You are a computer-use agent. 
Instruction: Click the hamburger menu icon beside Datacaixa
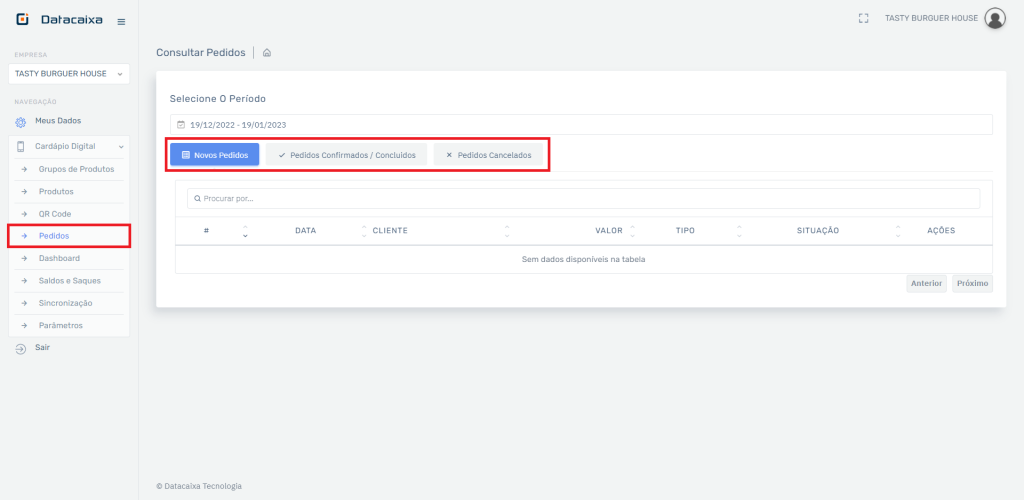click(121, 21)
